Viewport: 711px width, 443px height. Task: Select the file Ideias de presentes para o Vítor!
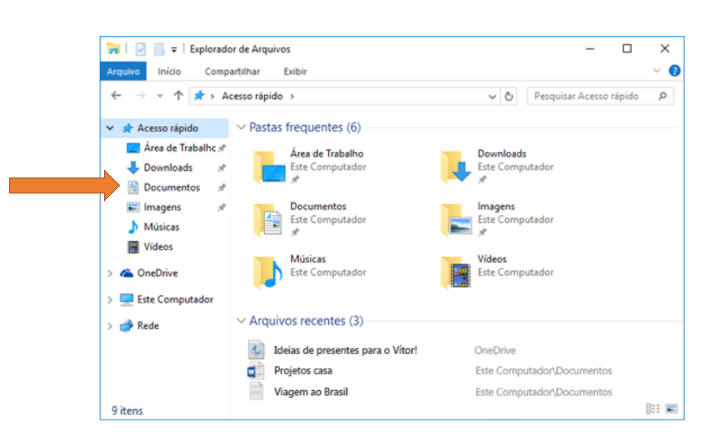tap(345, 350)
